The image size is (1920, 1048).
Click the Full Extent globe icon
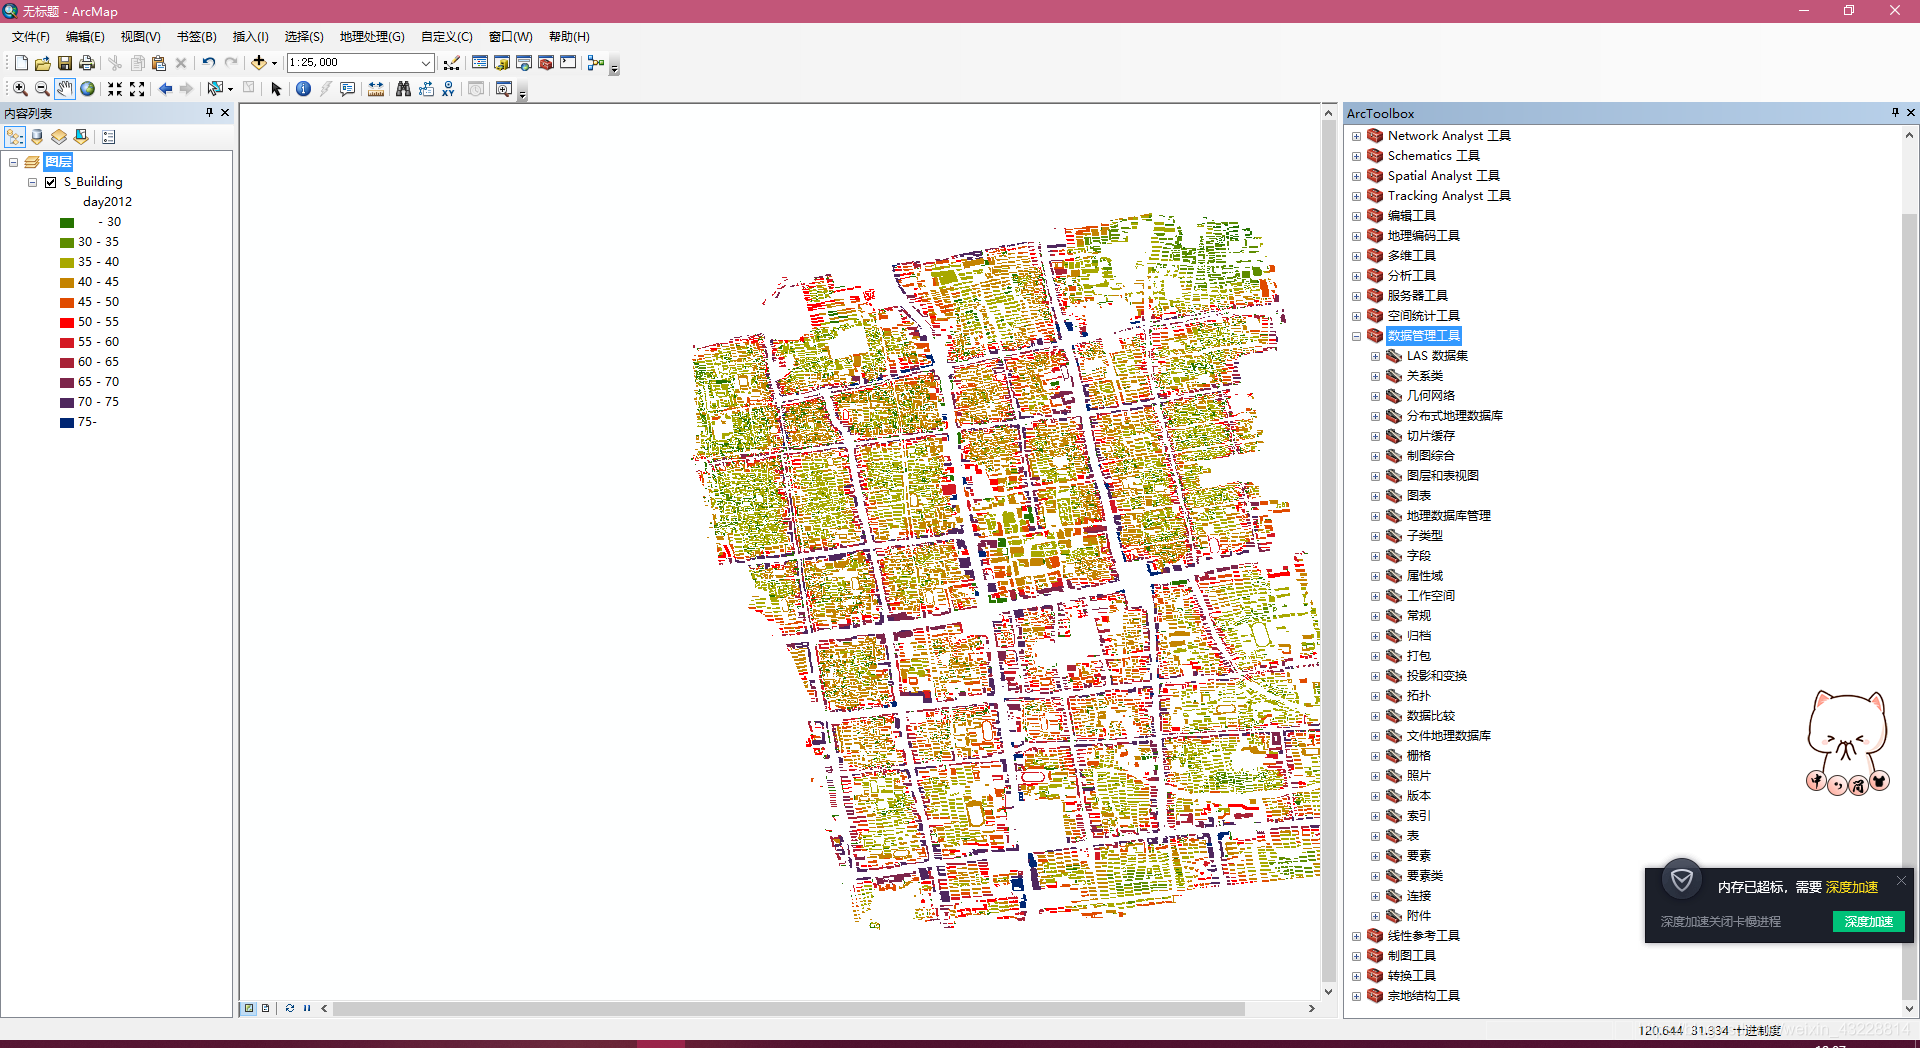point(88,89)
